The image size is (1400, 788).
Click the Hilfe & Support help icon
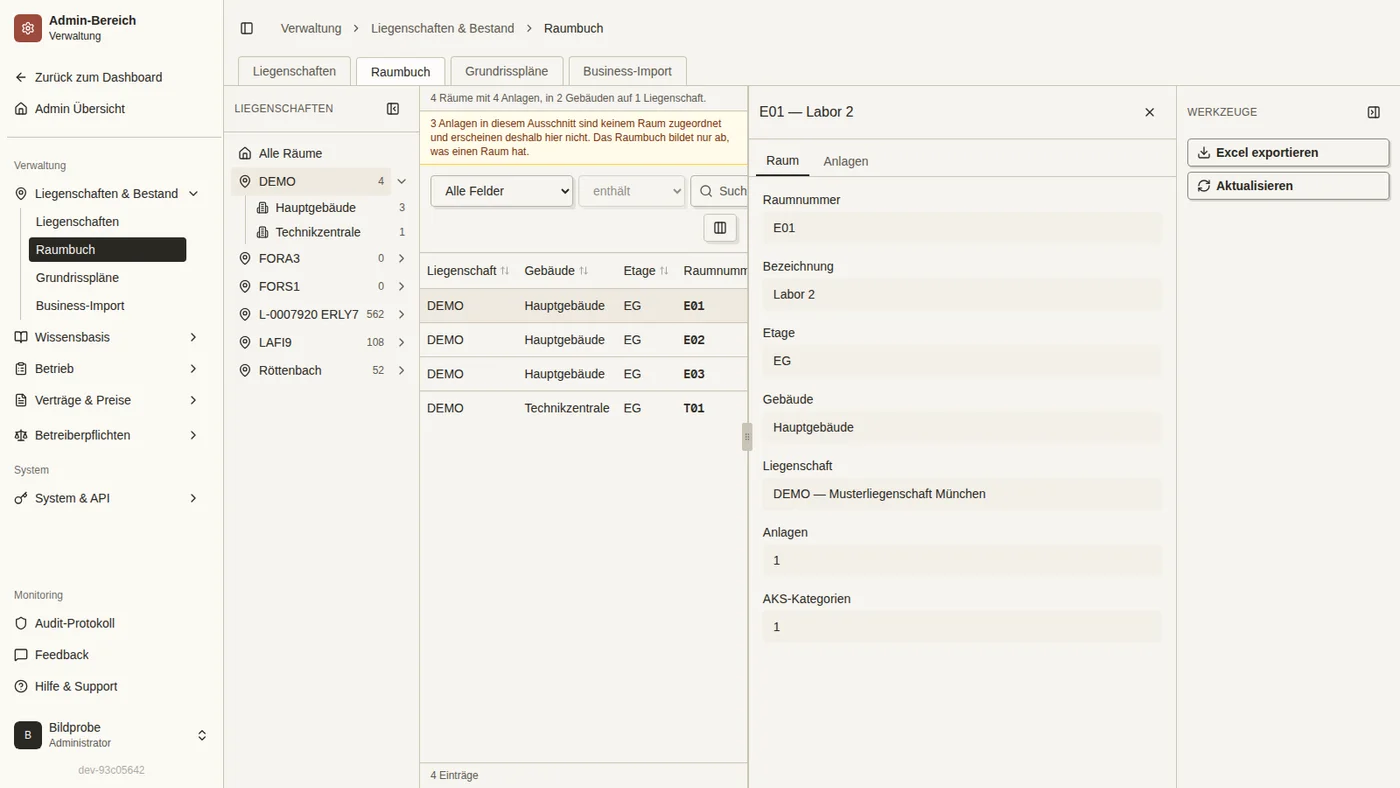(21, 686)
